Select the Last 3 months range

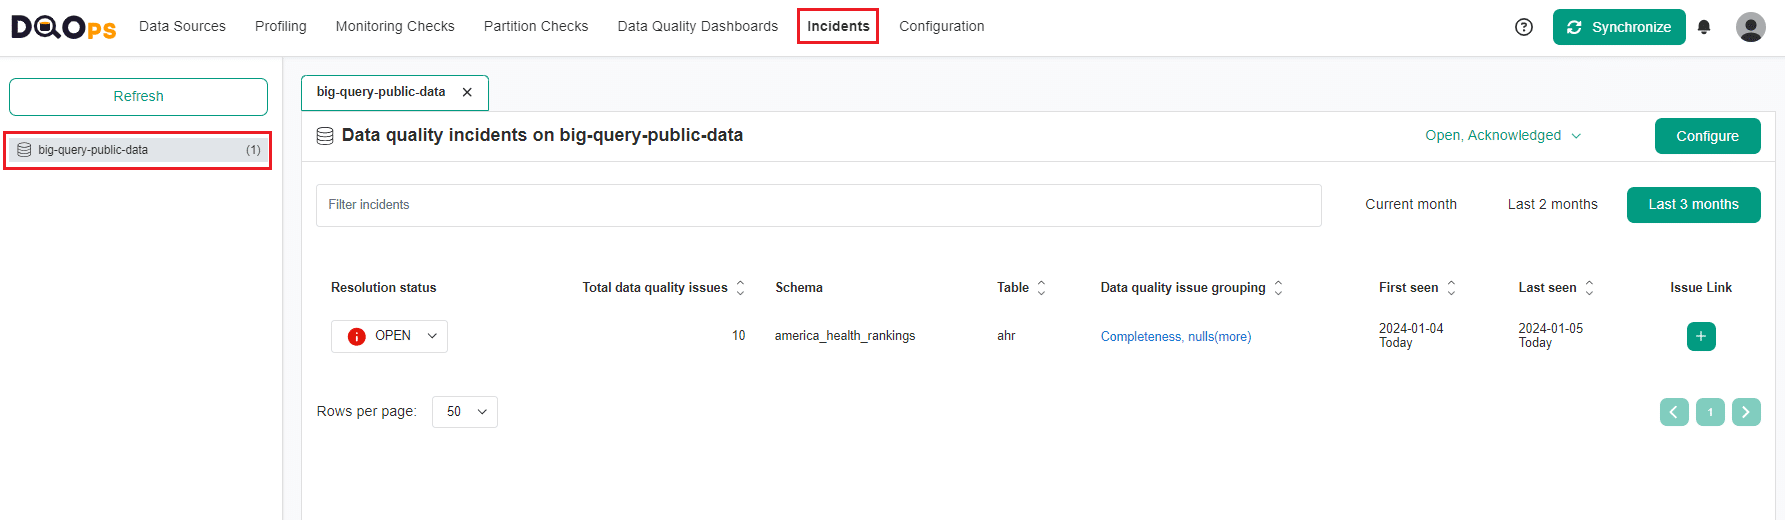coord(1693,205)
